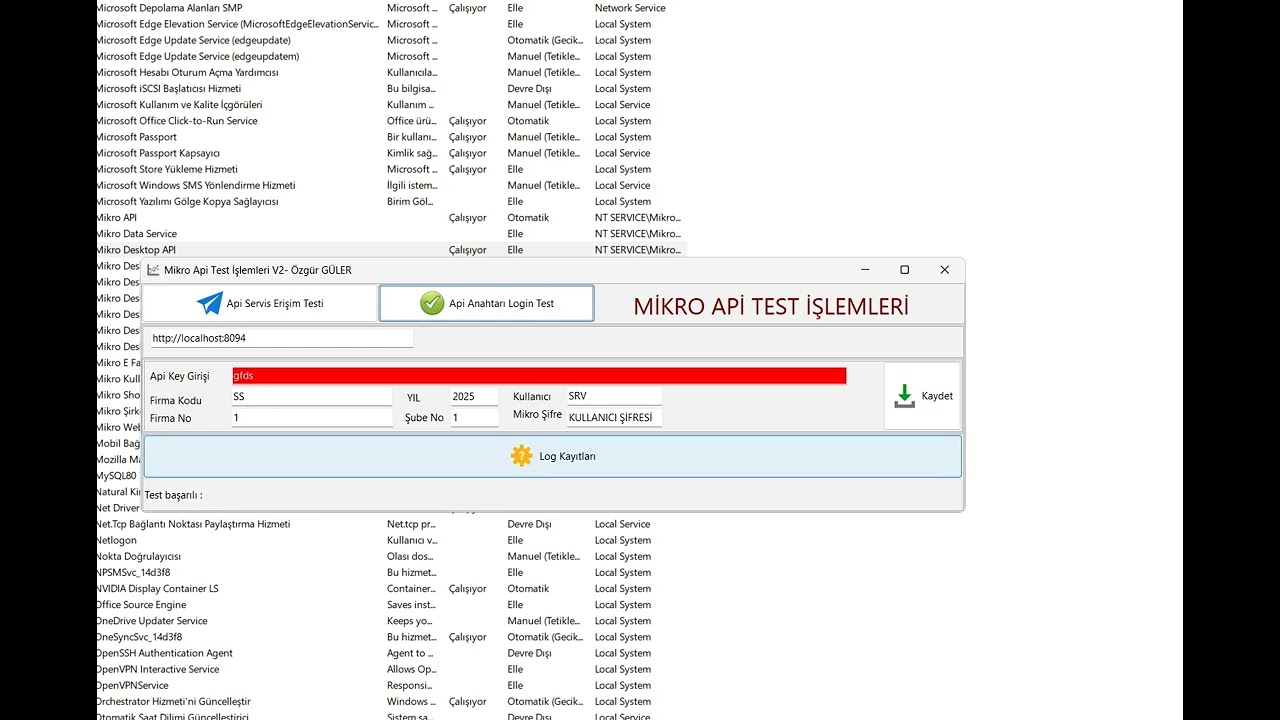
Task: Select the Nokta Doğrulayıcısı service row
Action: pos(391,556)
